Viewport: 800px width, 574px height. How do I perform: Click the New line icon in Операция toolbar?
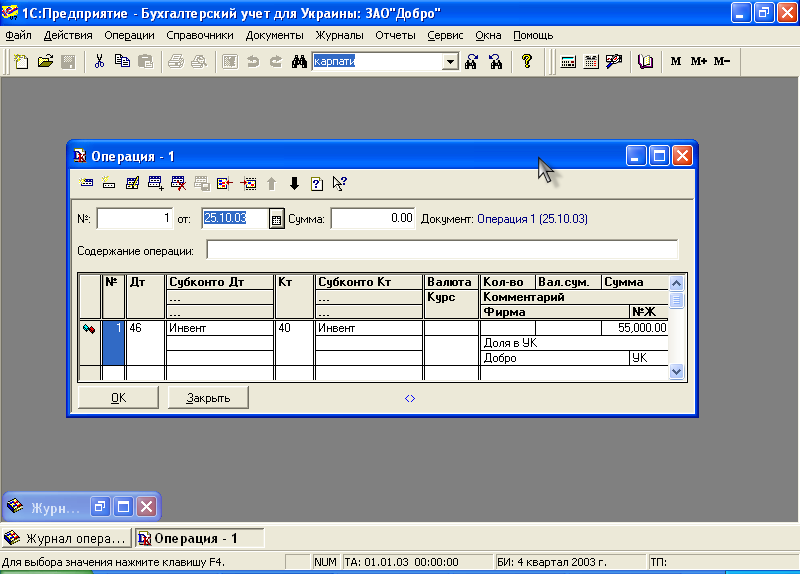click(109, 183)
